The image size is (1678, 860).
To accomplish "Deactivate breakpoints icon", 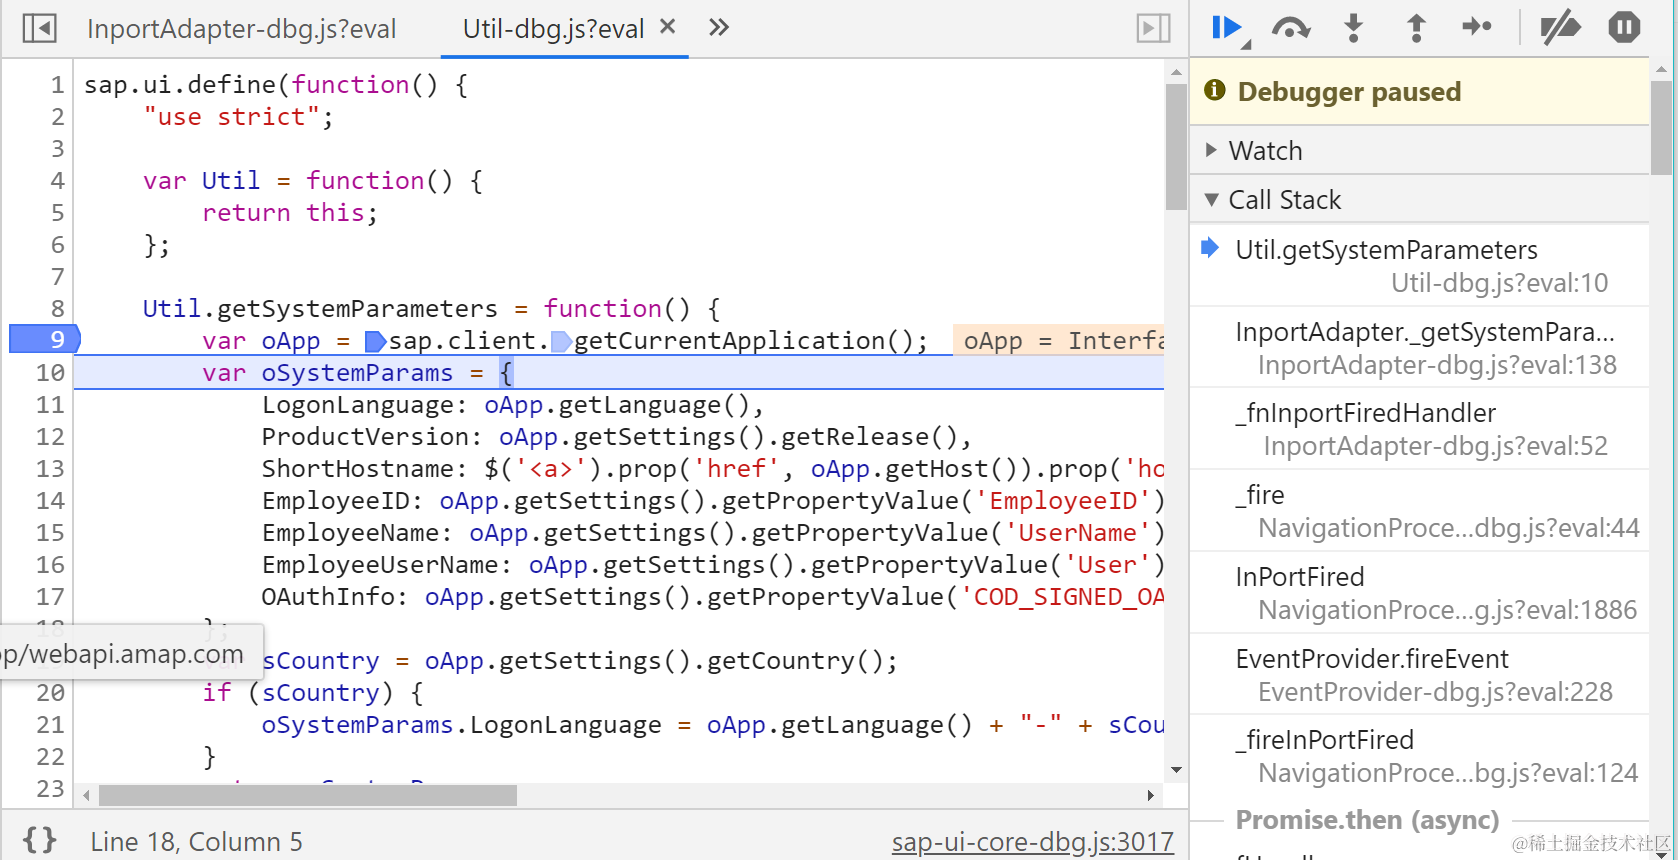I will (x=1560, y=28).
